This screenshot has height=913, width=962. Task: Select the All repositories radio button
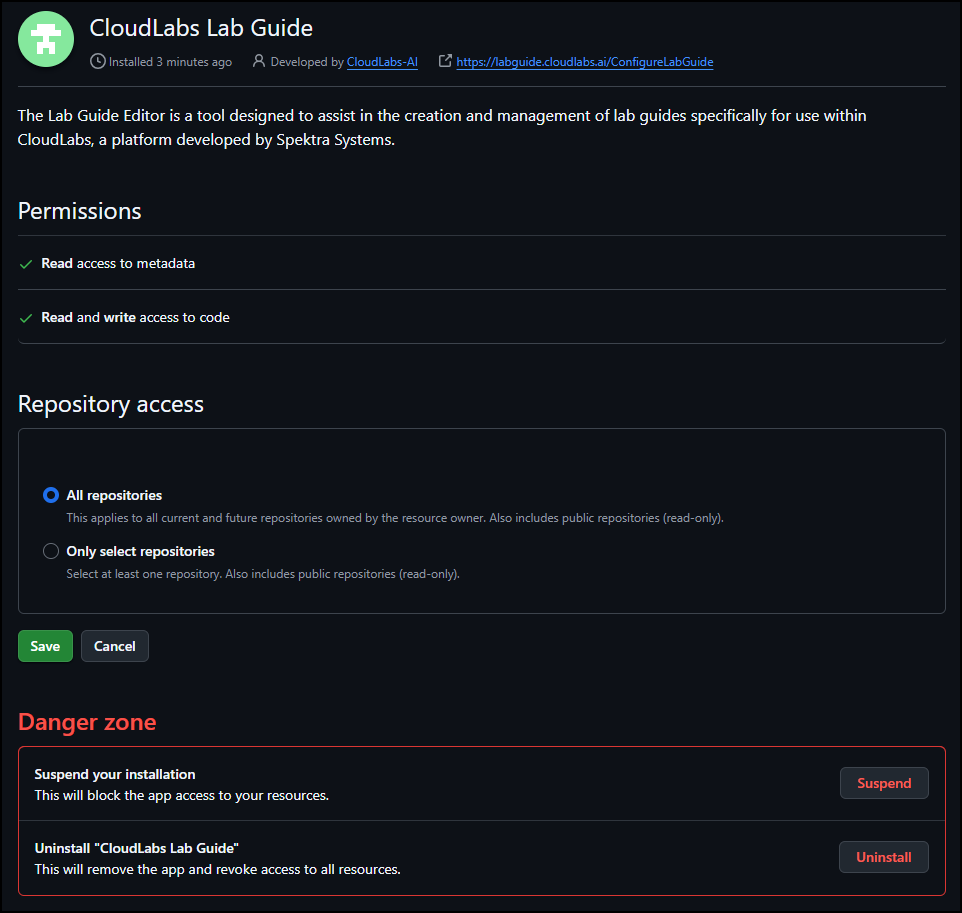coord(51,495)
